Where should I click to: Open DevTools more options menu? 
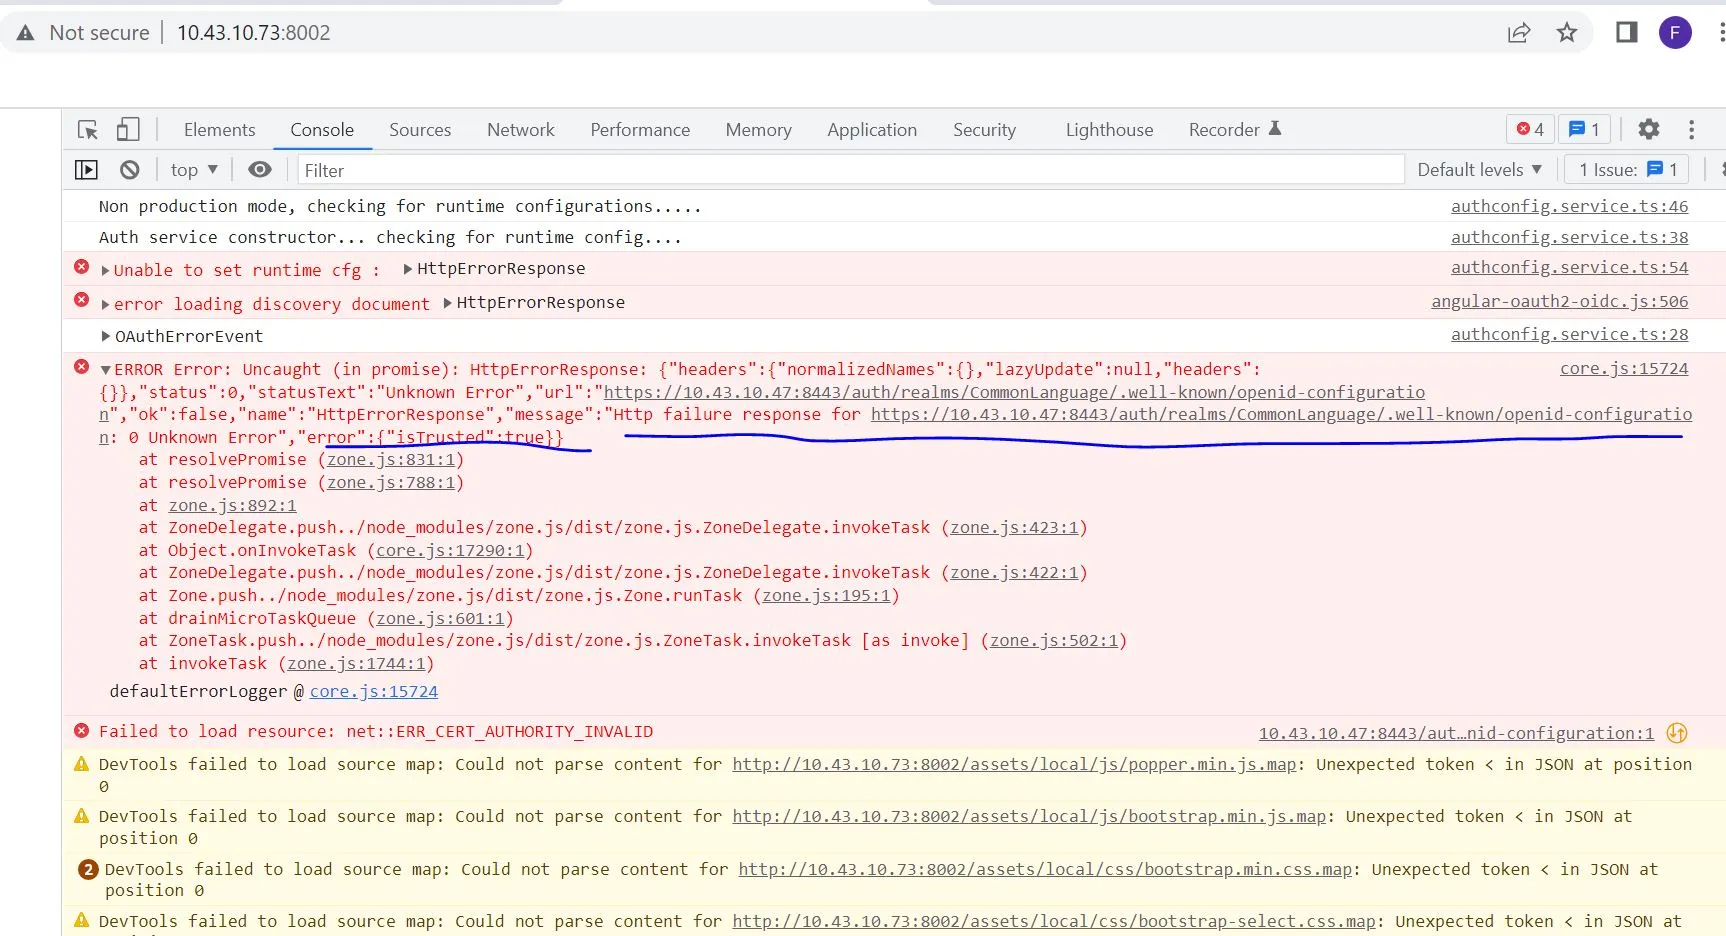(1692, 129)
